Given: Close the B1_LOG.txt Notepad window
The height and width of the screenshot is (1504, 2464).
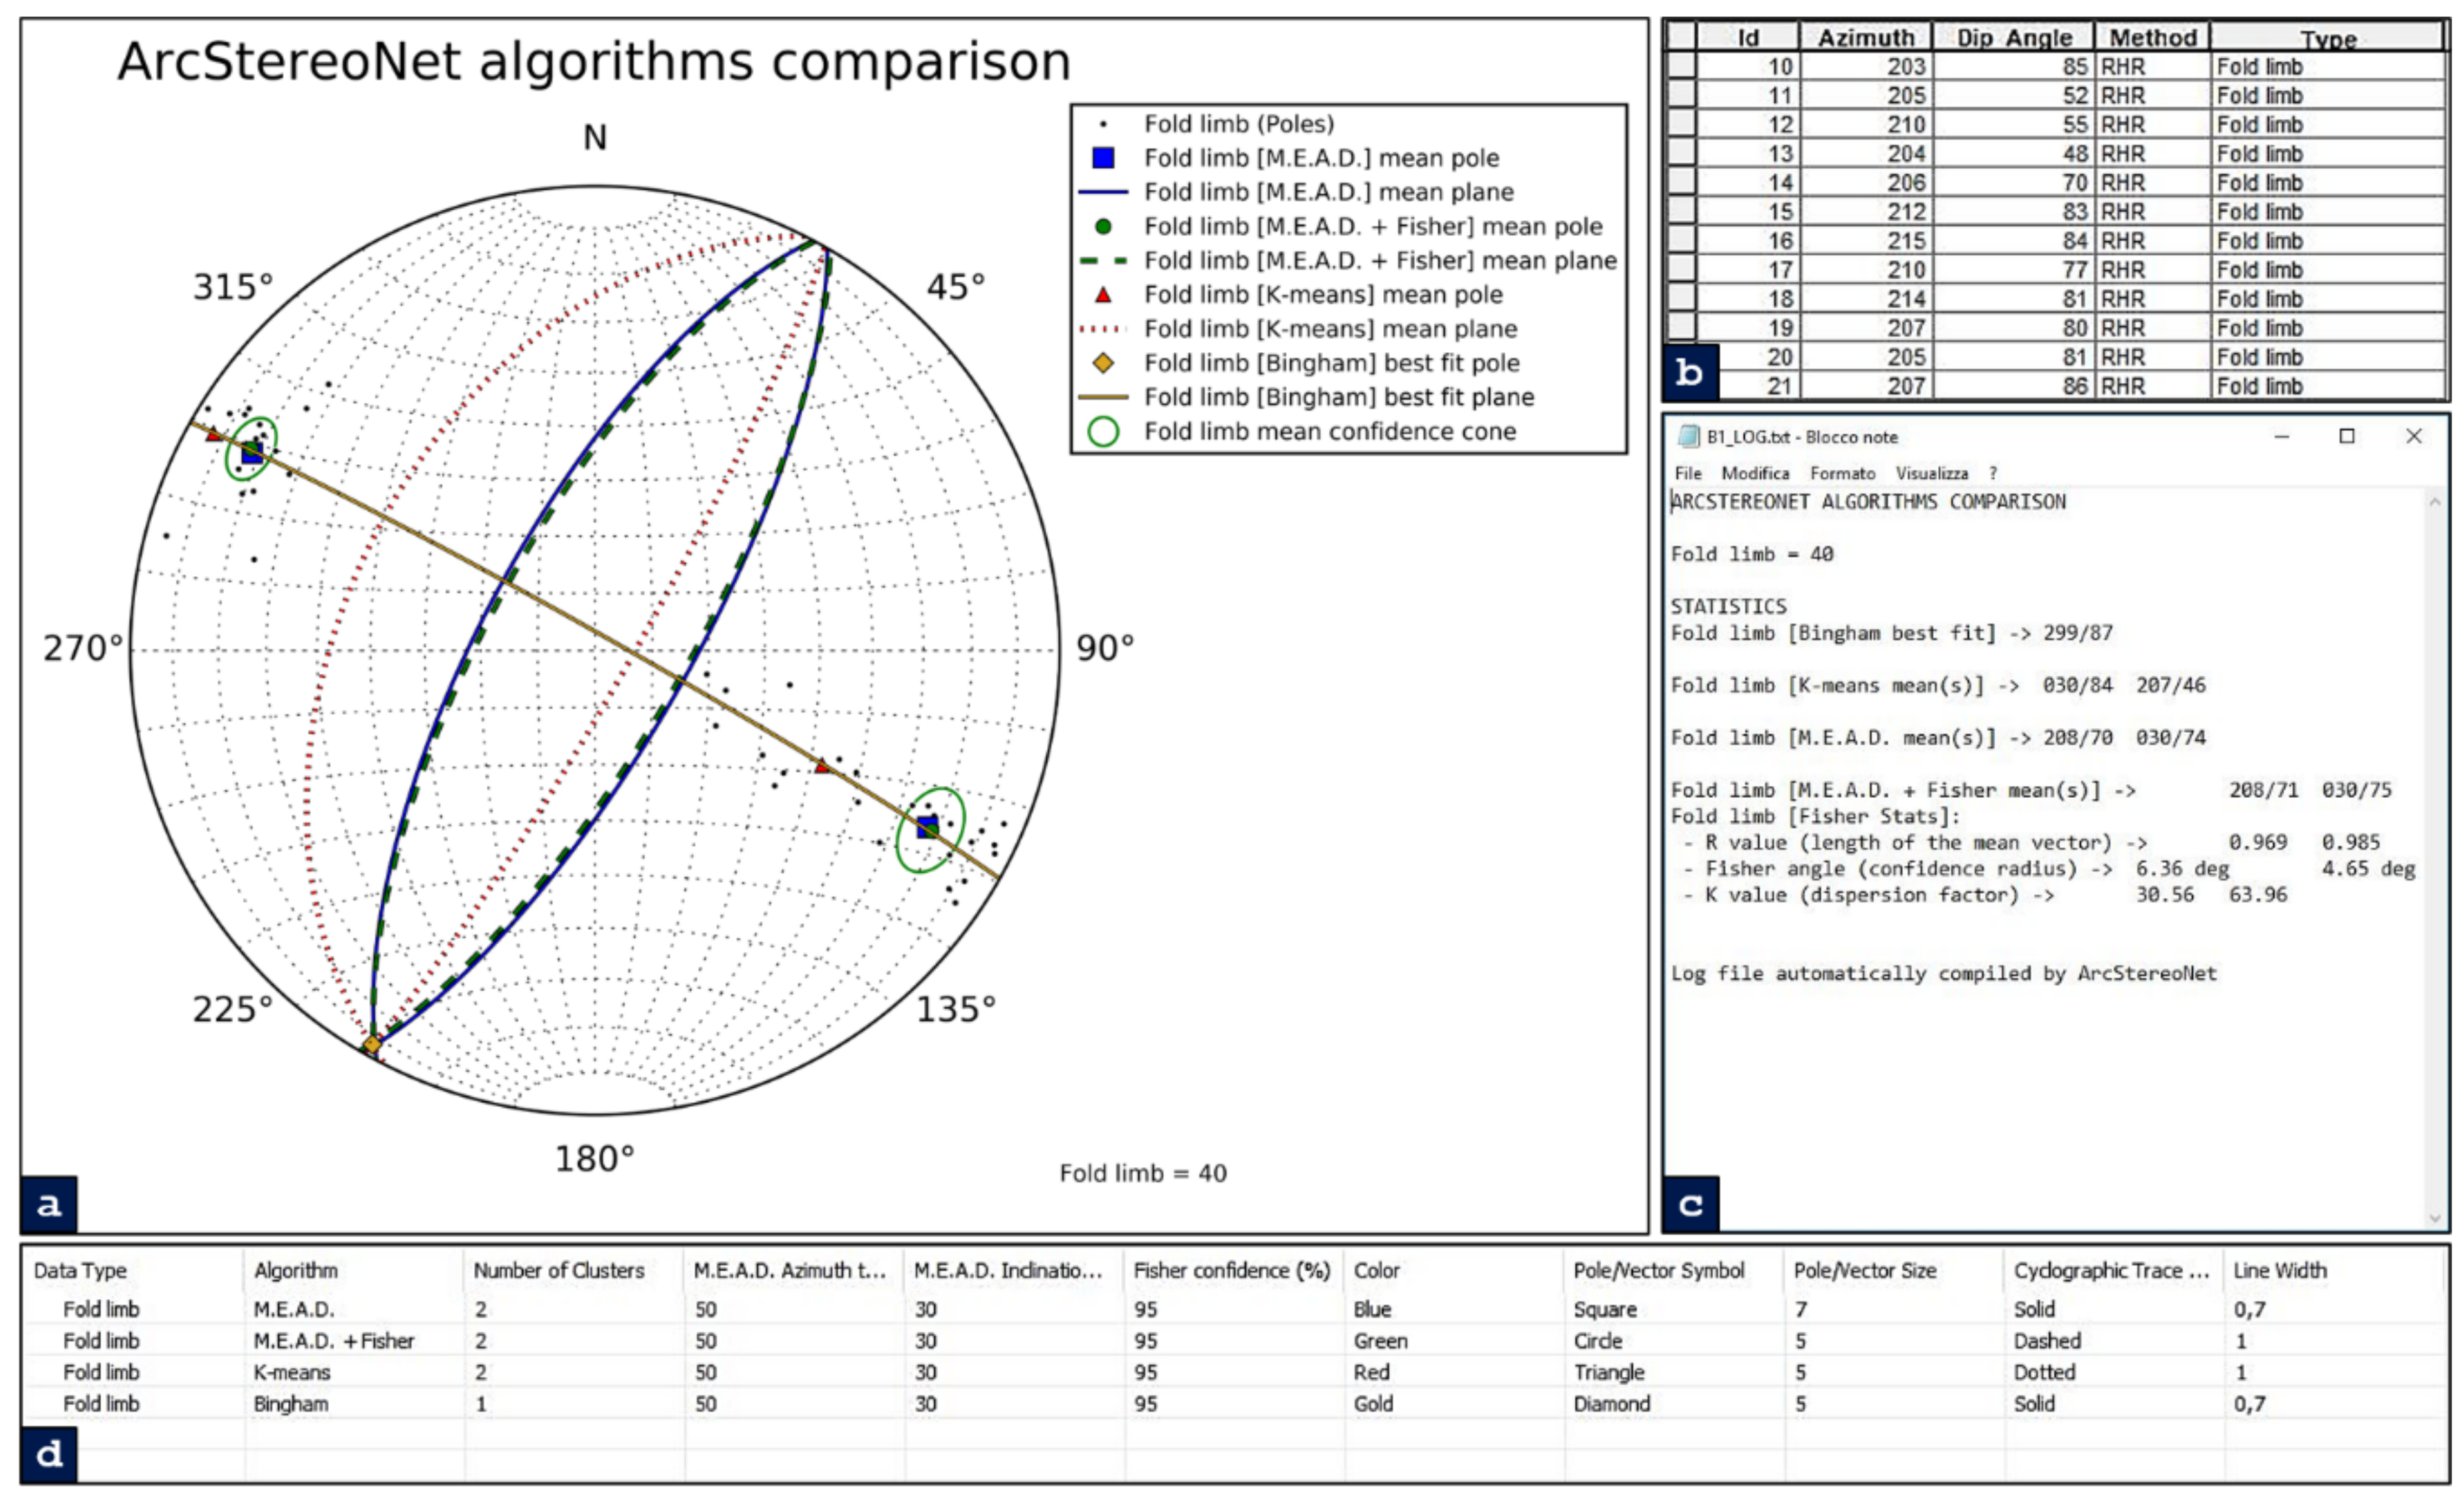Looking at the screenshot, I should (2413, 436).
